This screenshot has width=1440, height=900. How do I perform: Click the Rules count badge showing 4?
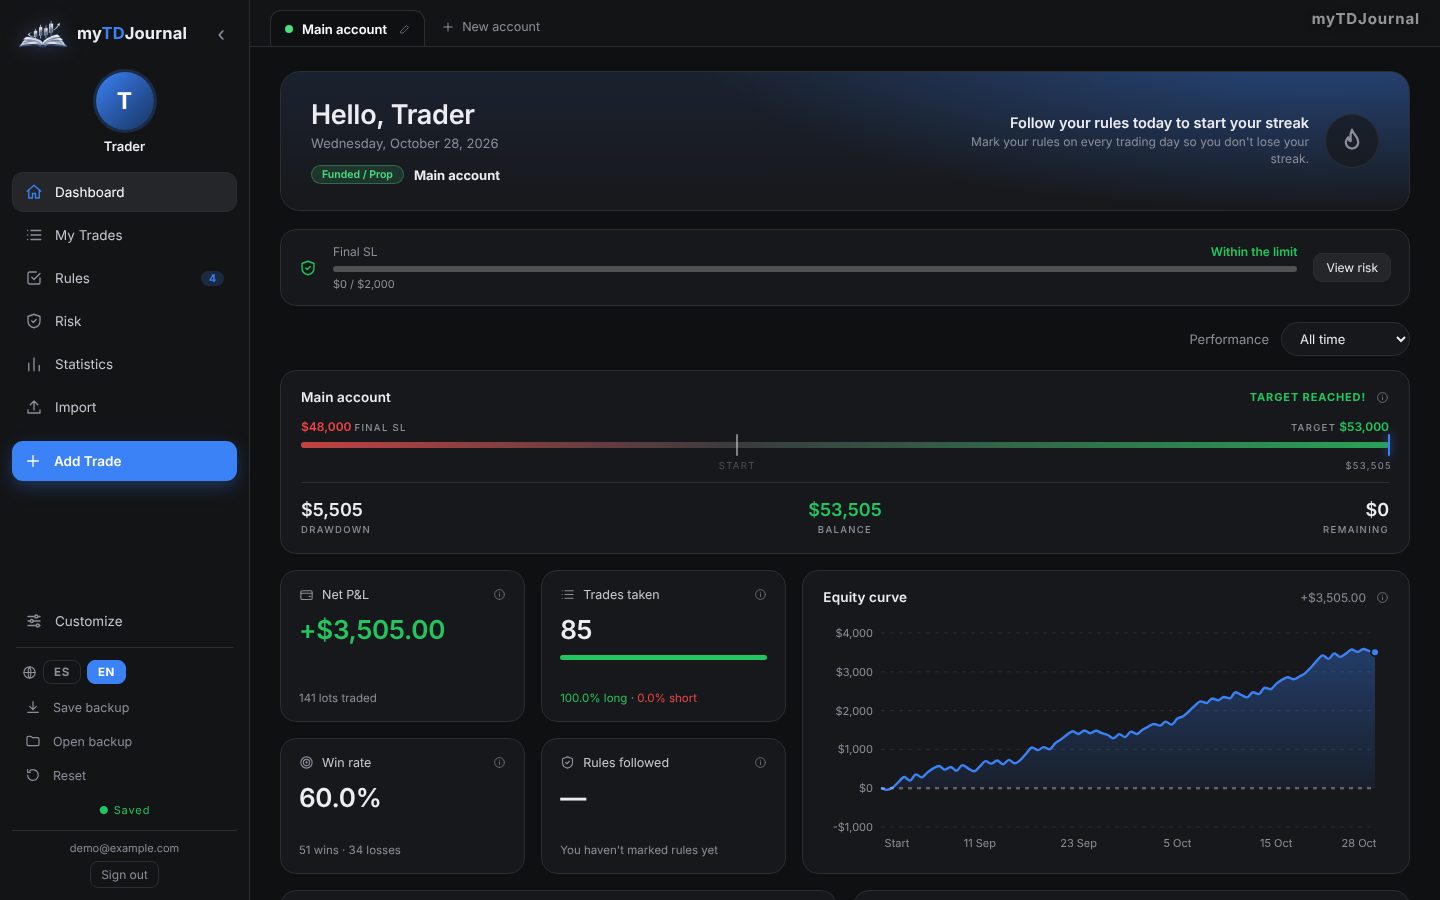click(212, 278)
